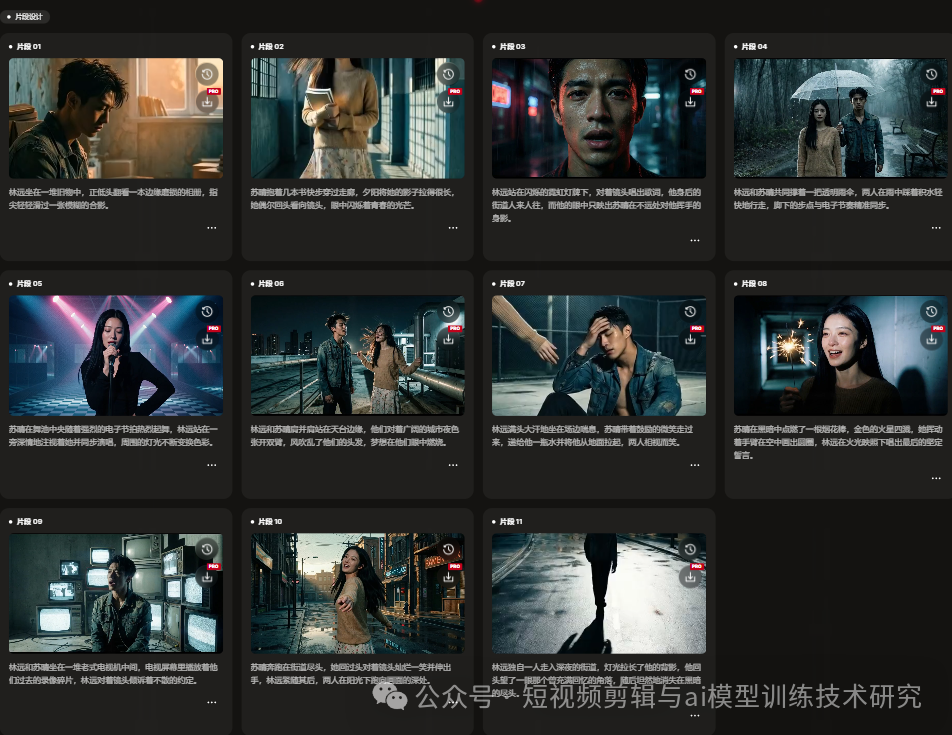The width and height of the screenshot is (952, 735).
Task: Open the more options menu for 片段 09
Action: (211, 702)
